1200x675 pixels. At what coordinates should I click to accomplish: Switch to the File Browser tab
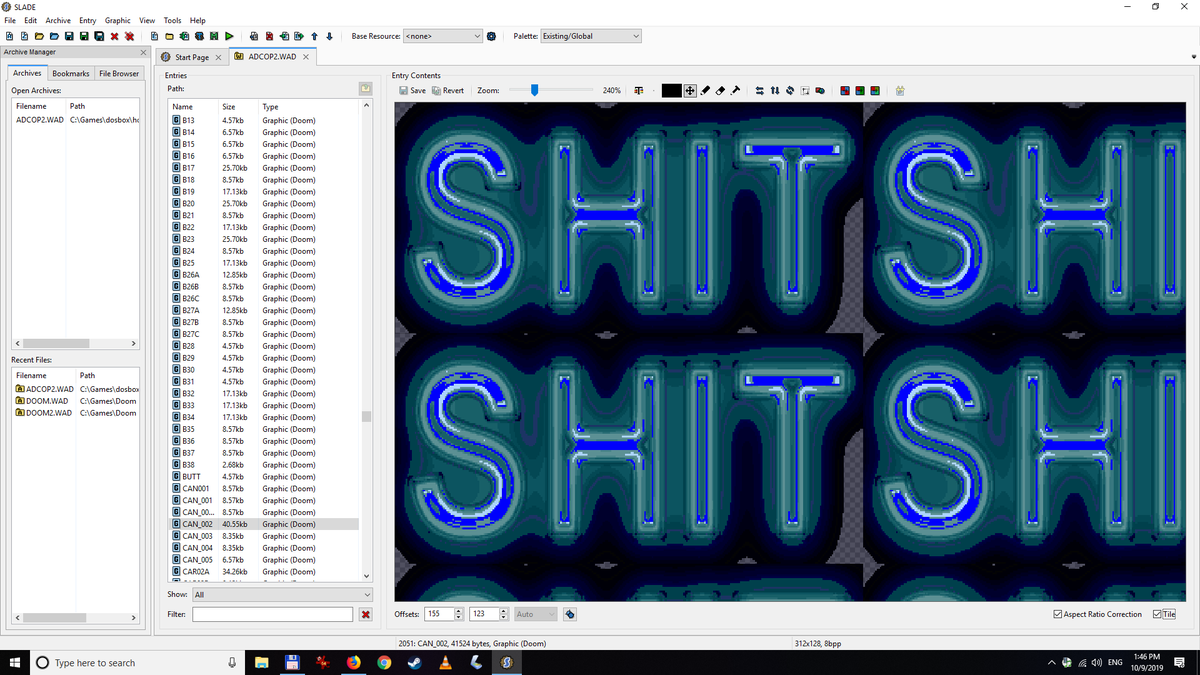coord(119,73)
